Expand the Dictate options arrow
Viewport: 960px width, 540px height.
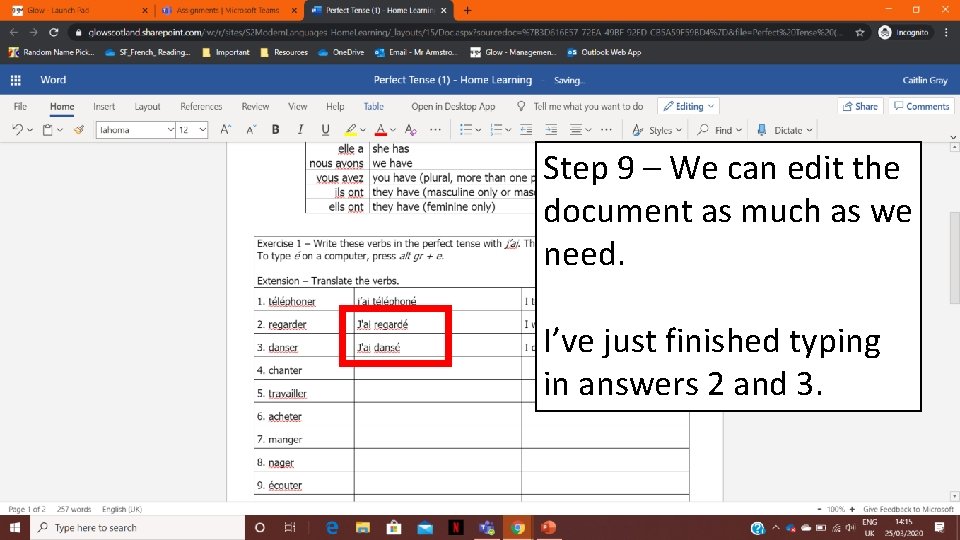(809, 130)
